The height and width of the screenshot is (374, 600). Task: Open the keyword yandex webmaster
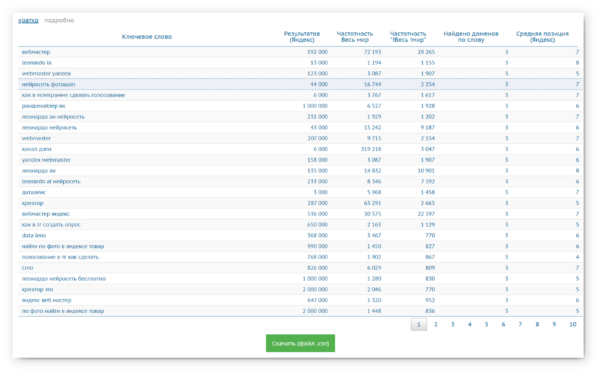(x=46, y=160)
